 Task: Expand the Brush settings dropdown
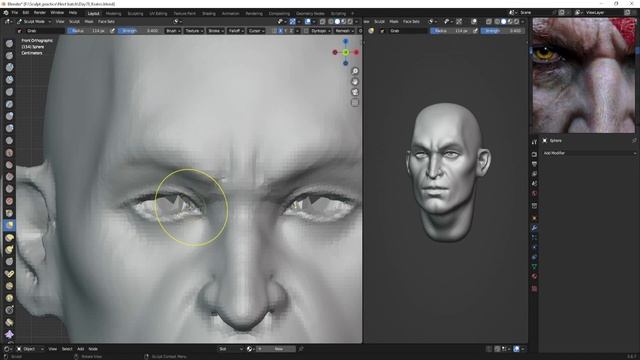click(173, 31)
